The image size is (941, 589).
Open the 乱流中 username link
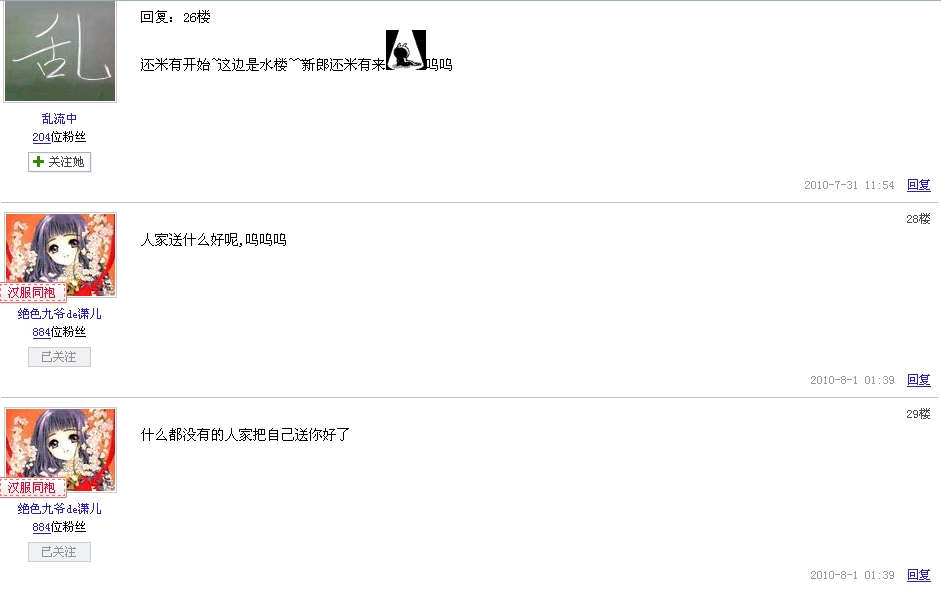click(59, 118)
